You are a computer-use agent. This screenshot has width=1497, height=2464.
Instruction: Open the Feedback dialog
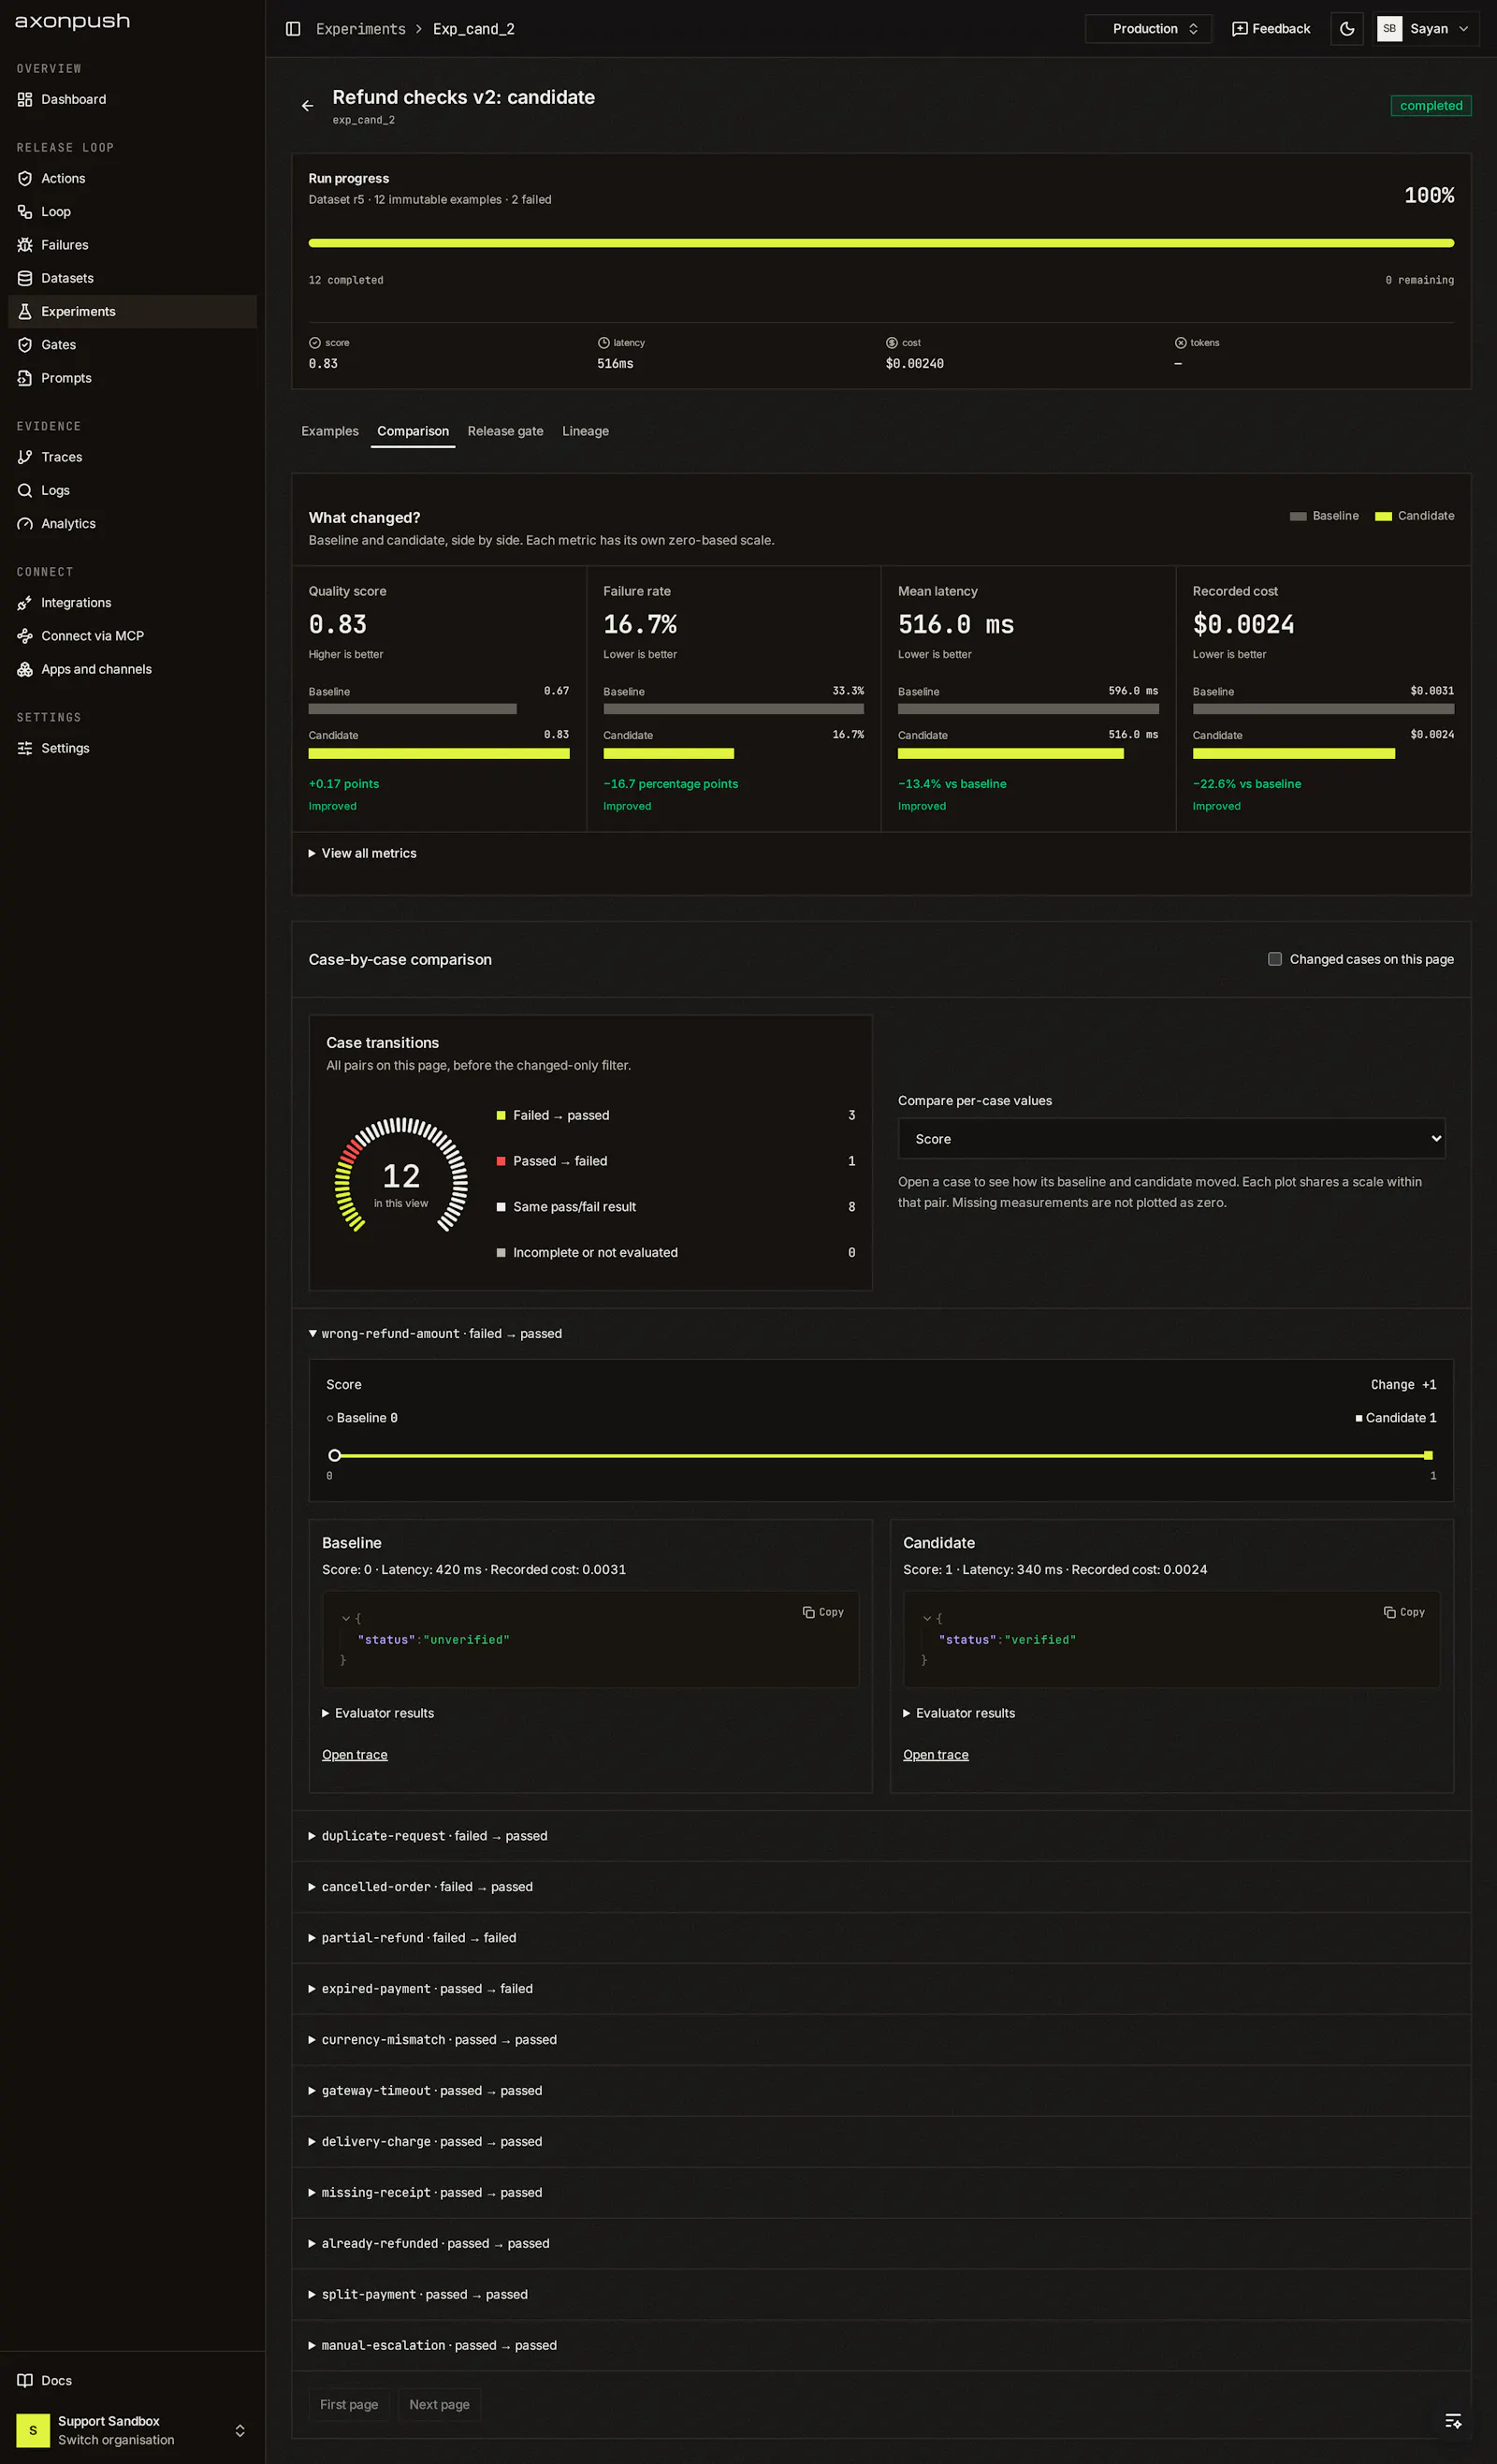(x=1271, y=29)
